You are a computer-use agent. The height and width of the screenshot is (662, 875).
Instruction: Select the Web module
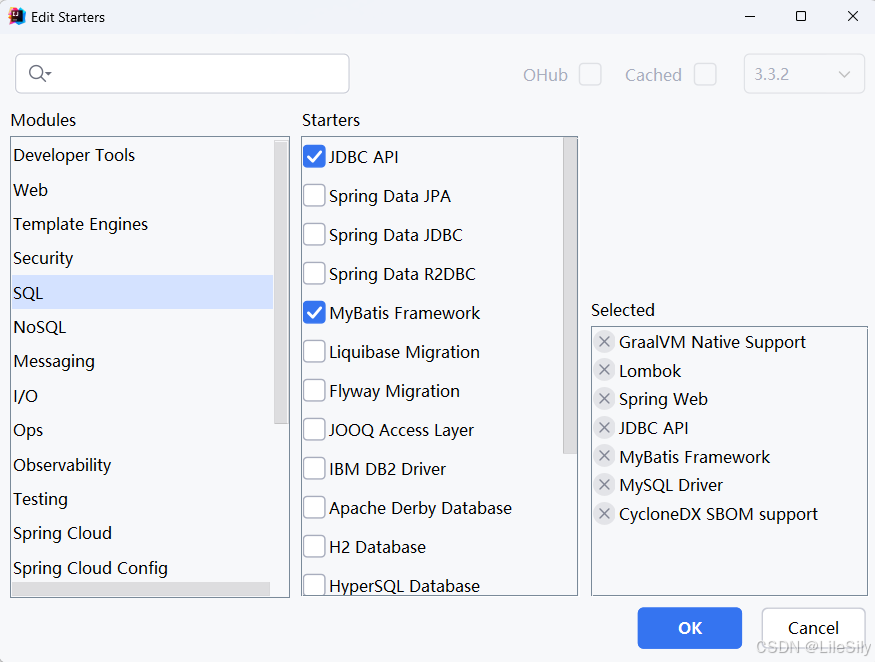coord(142,190)
